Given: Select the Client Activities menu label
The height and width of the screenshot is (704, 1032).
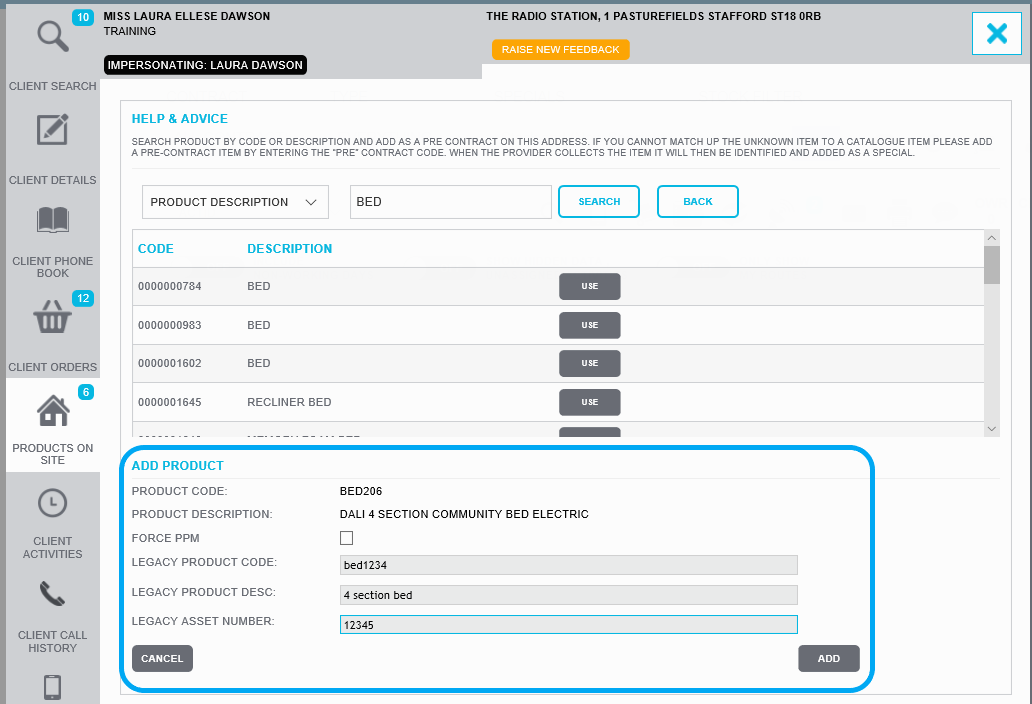Looking at the screenshot, I should tap(53, 547).
